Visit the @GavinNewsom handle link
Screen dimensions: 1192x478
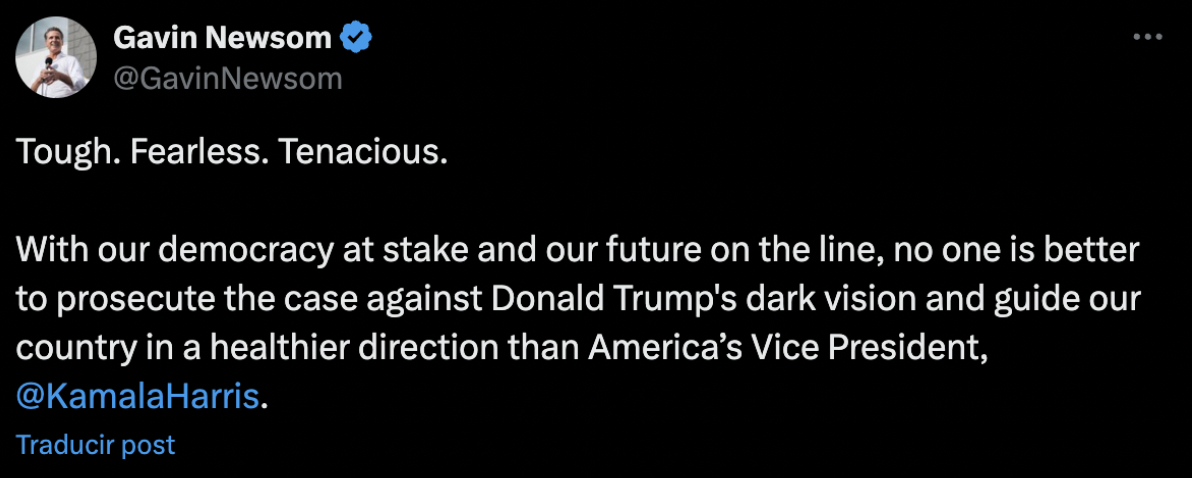[228, 77]
